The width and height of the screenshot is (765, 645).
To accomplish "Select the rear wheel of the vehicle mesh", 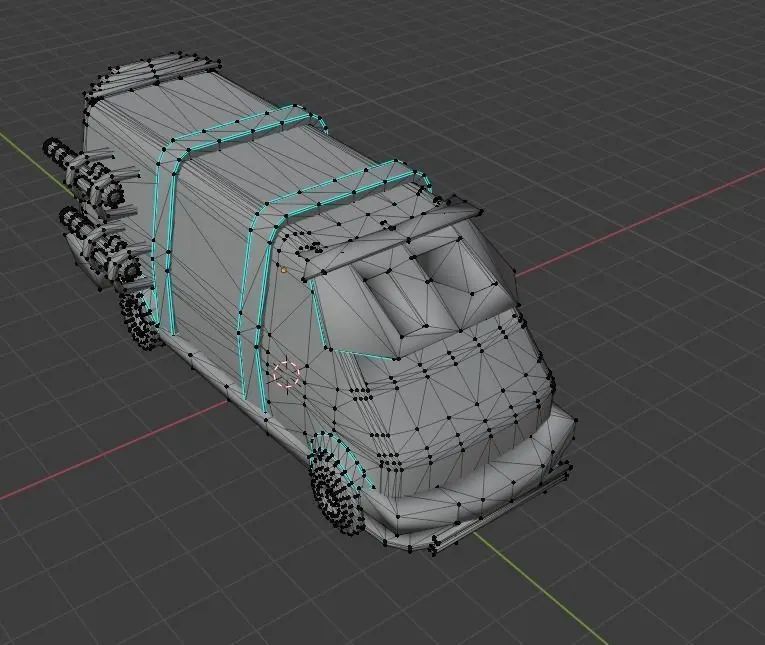I will 141,318.
